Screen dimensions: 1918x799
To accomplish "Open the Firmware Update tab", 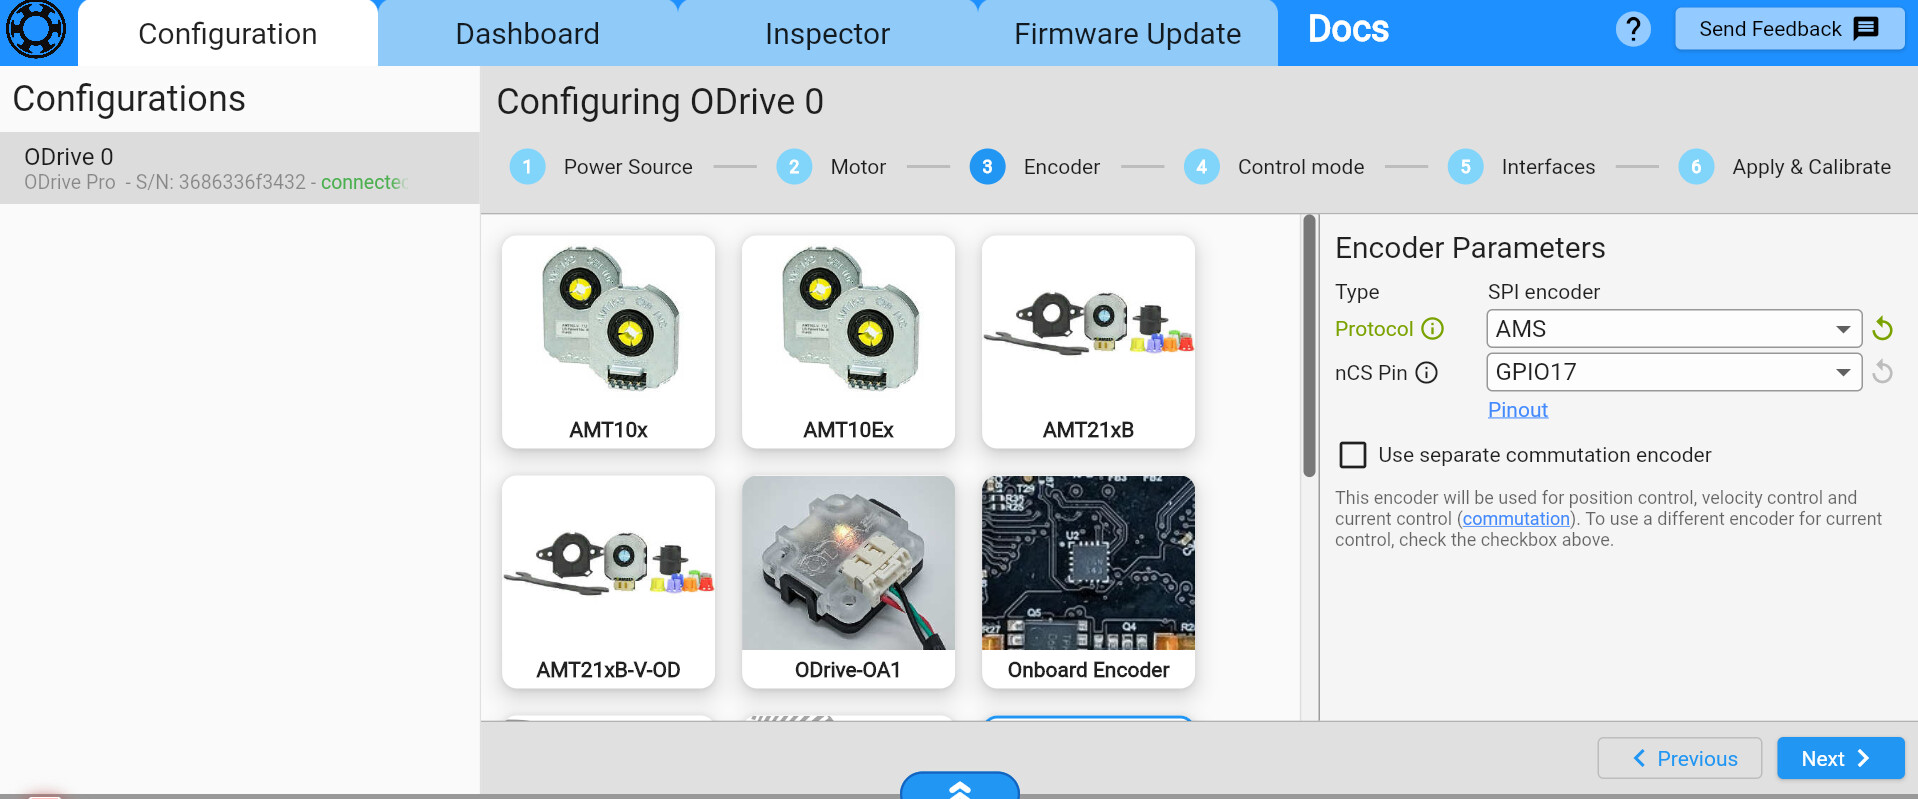I will pyautogui.click(x=1128, y=34).
